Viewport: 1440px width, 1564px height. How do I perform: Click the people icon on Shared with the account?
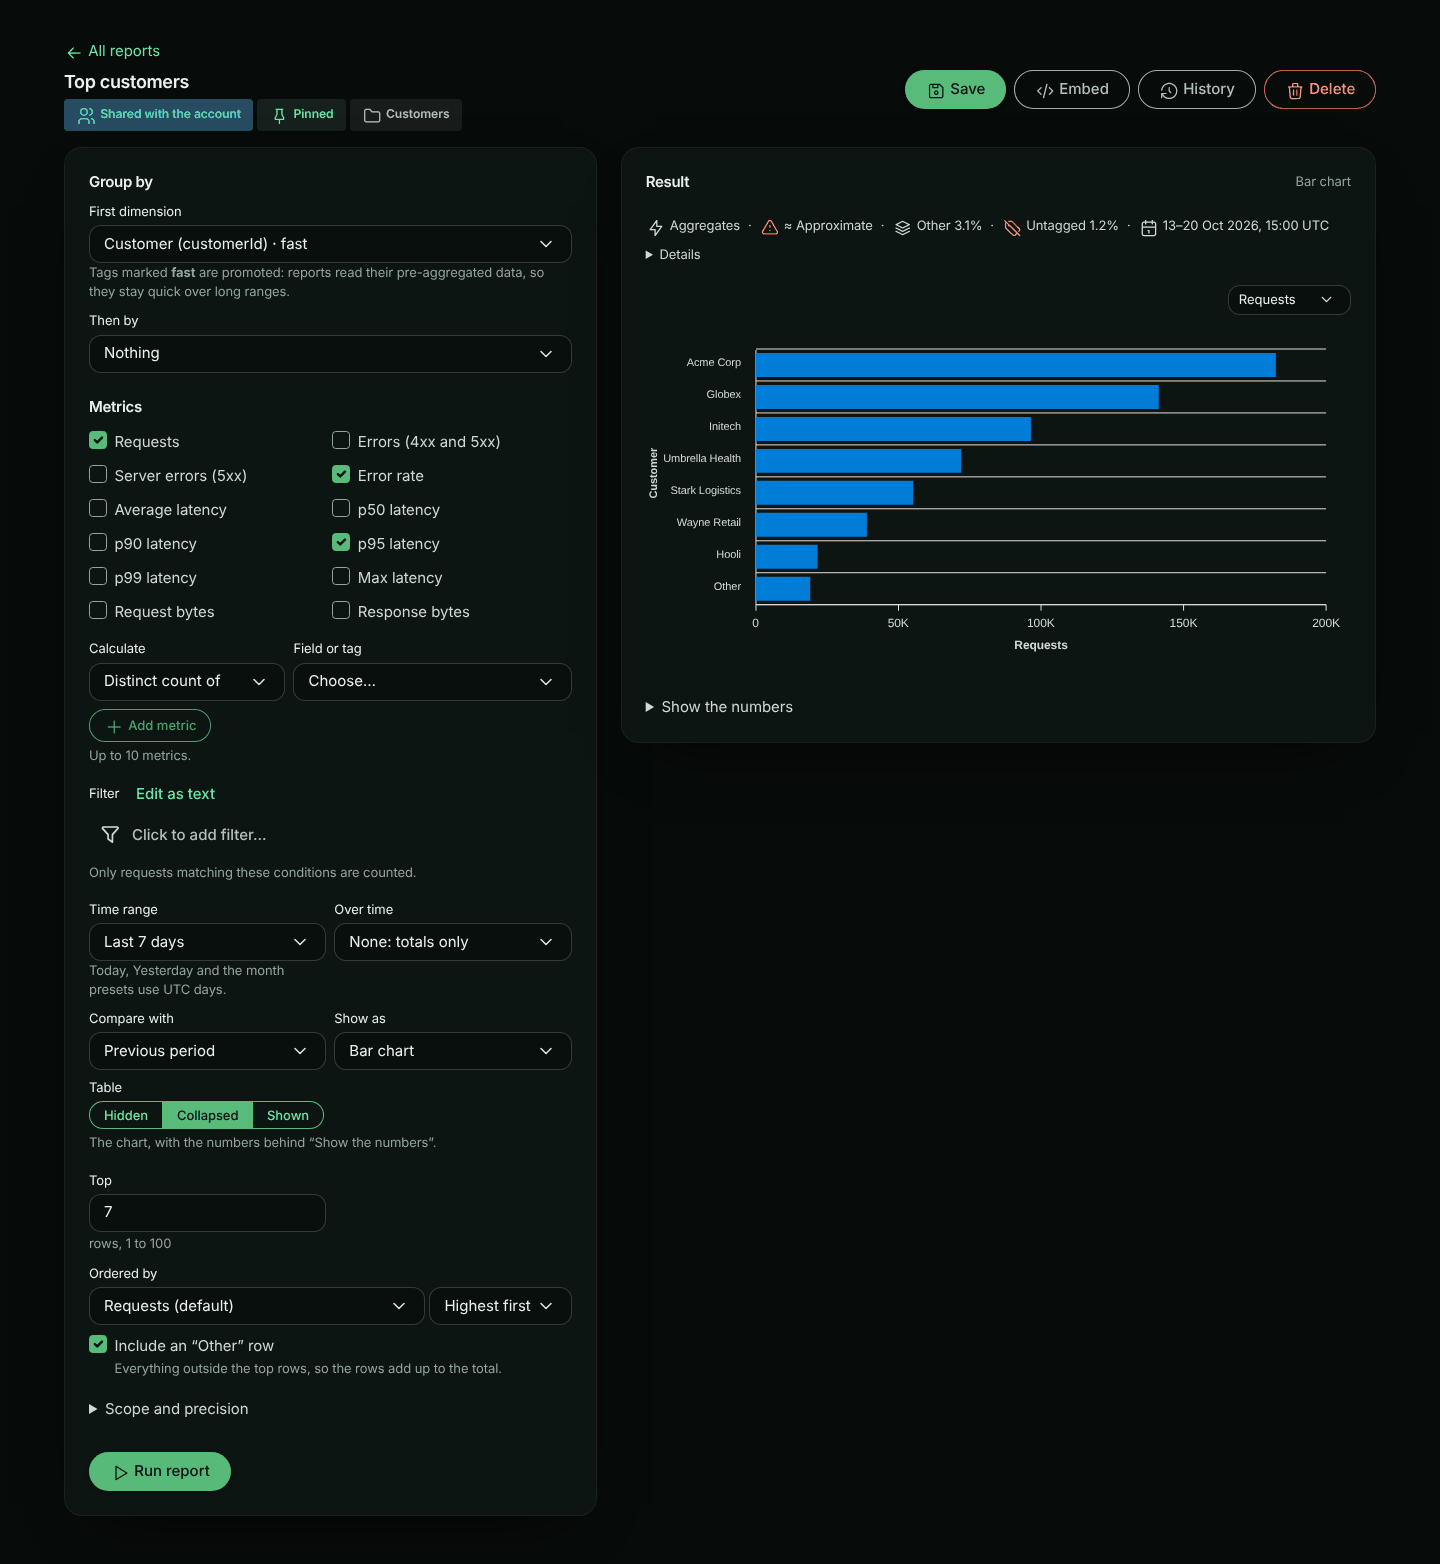click(x=87, y=115)
